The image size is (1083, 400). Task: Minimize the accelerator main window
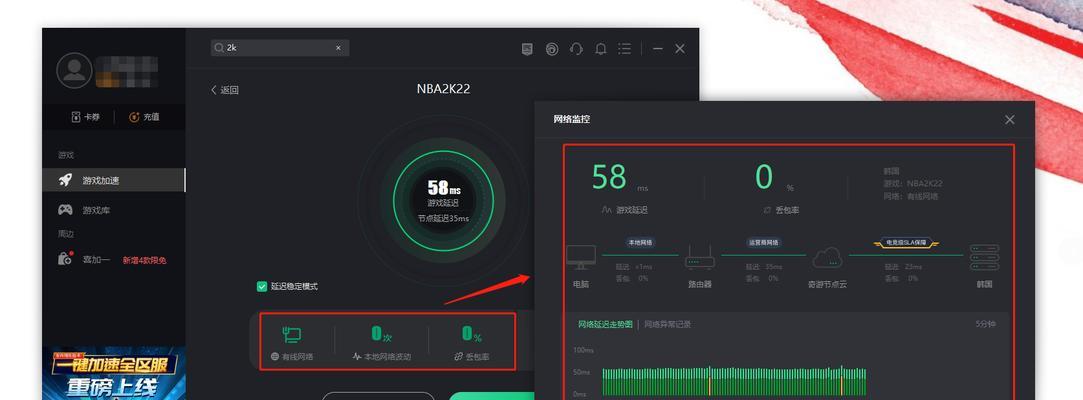click(x=658, y=49)
